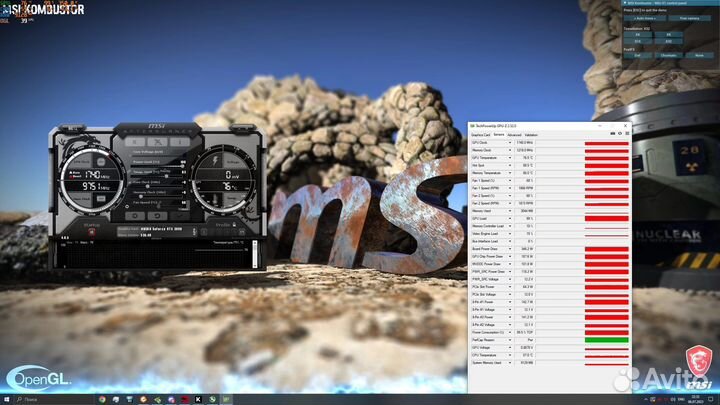Click the Afterburner Profile lock icon
The width and height of the screenshot is (720, 405).
coord(234,225)
